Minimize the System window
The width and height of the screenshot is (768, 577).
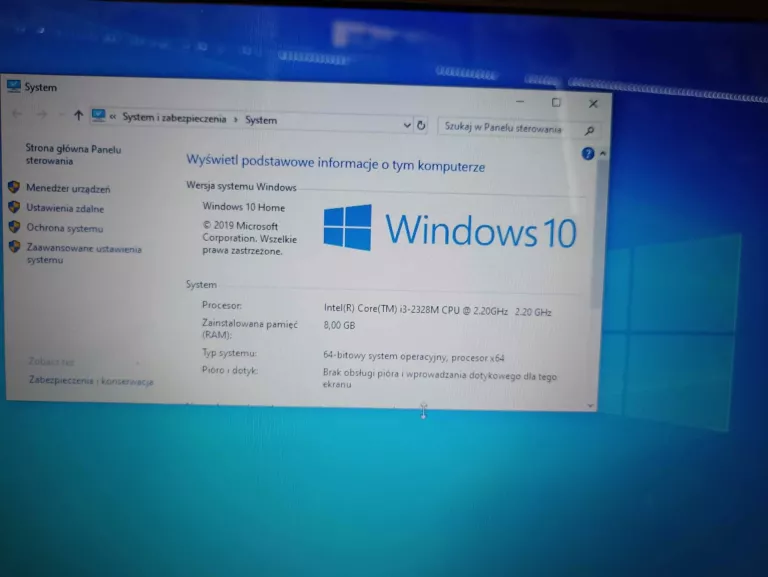[520, 101]
